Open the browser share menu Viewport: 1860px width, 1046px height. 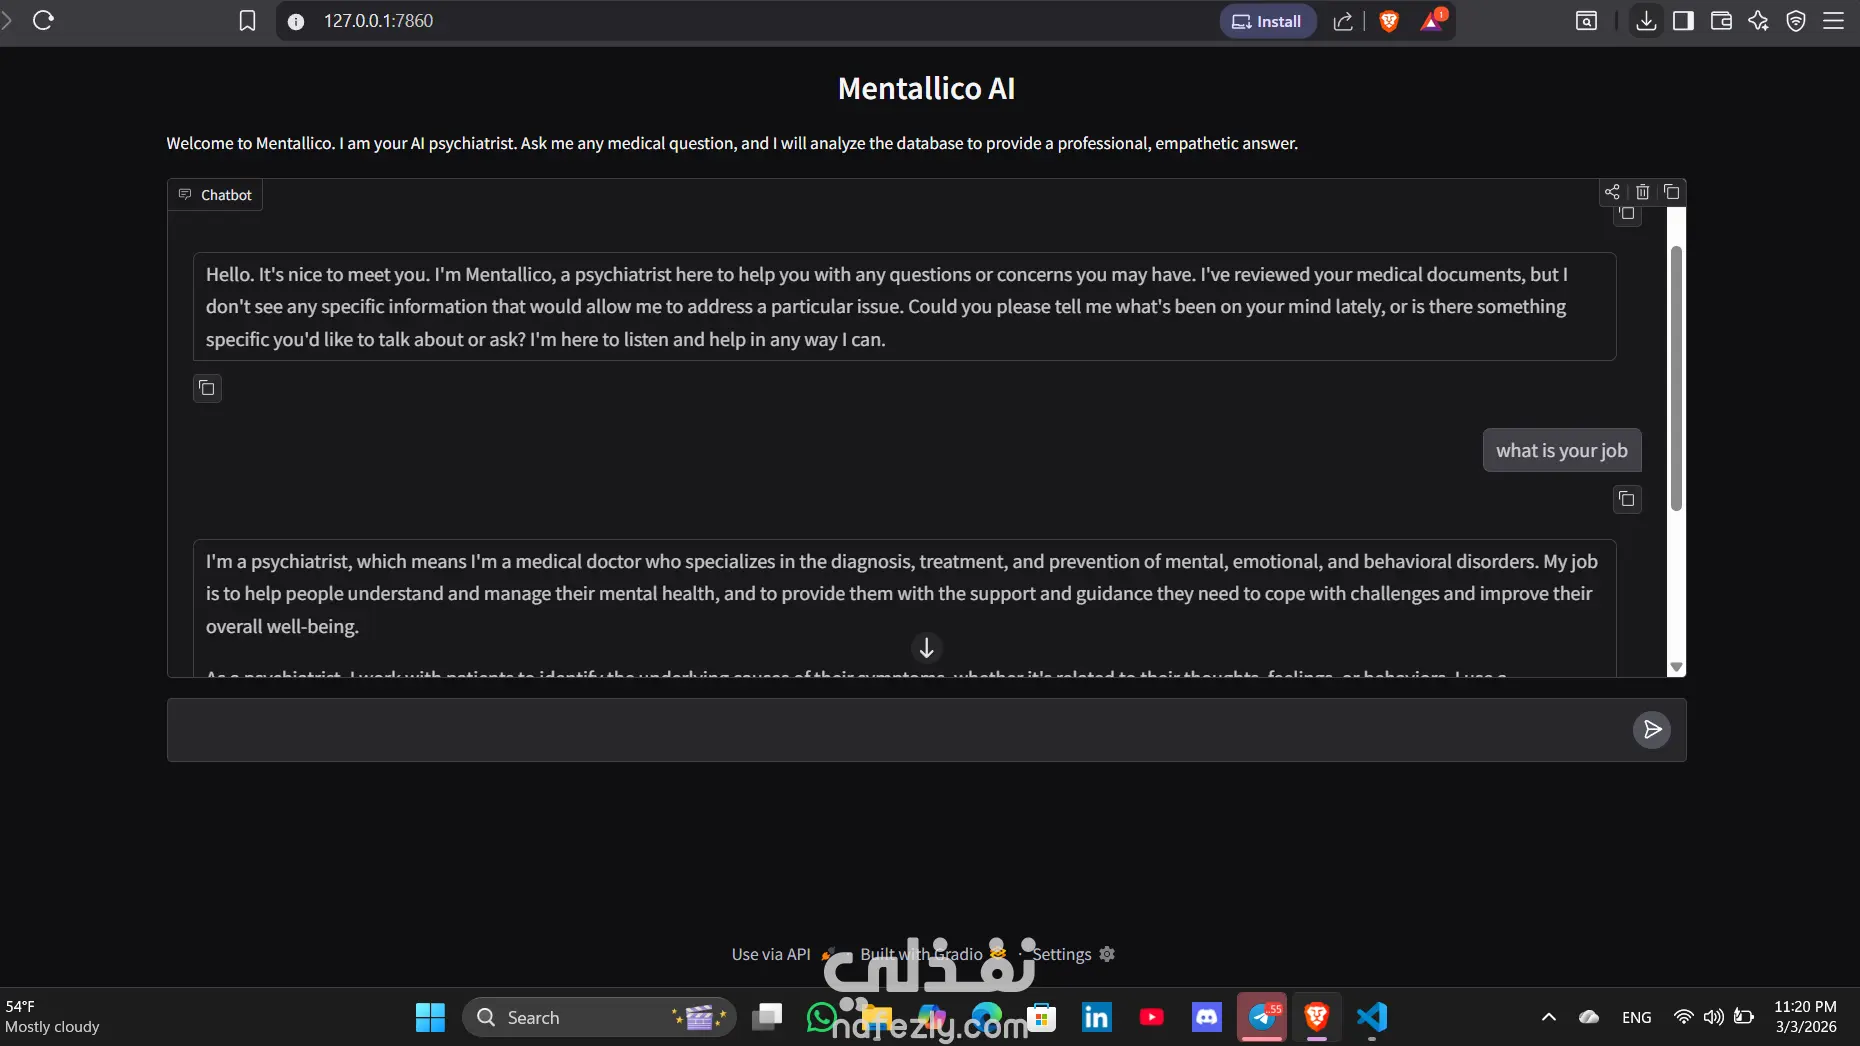pos(1343,21)
